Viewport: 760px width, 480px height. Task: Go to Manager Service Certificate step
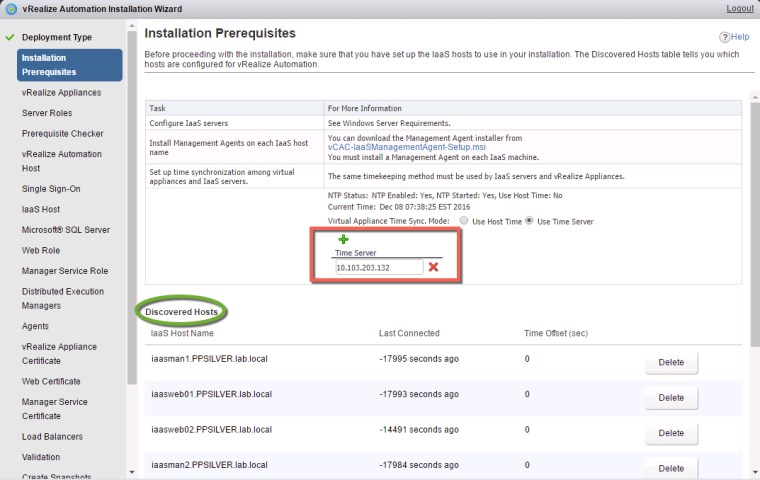pyautogui.click(x=55, y=409)
